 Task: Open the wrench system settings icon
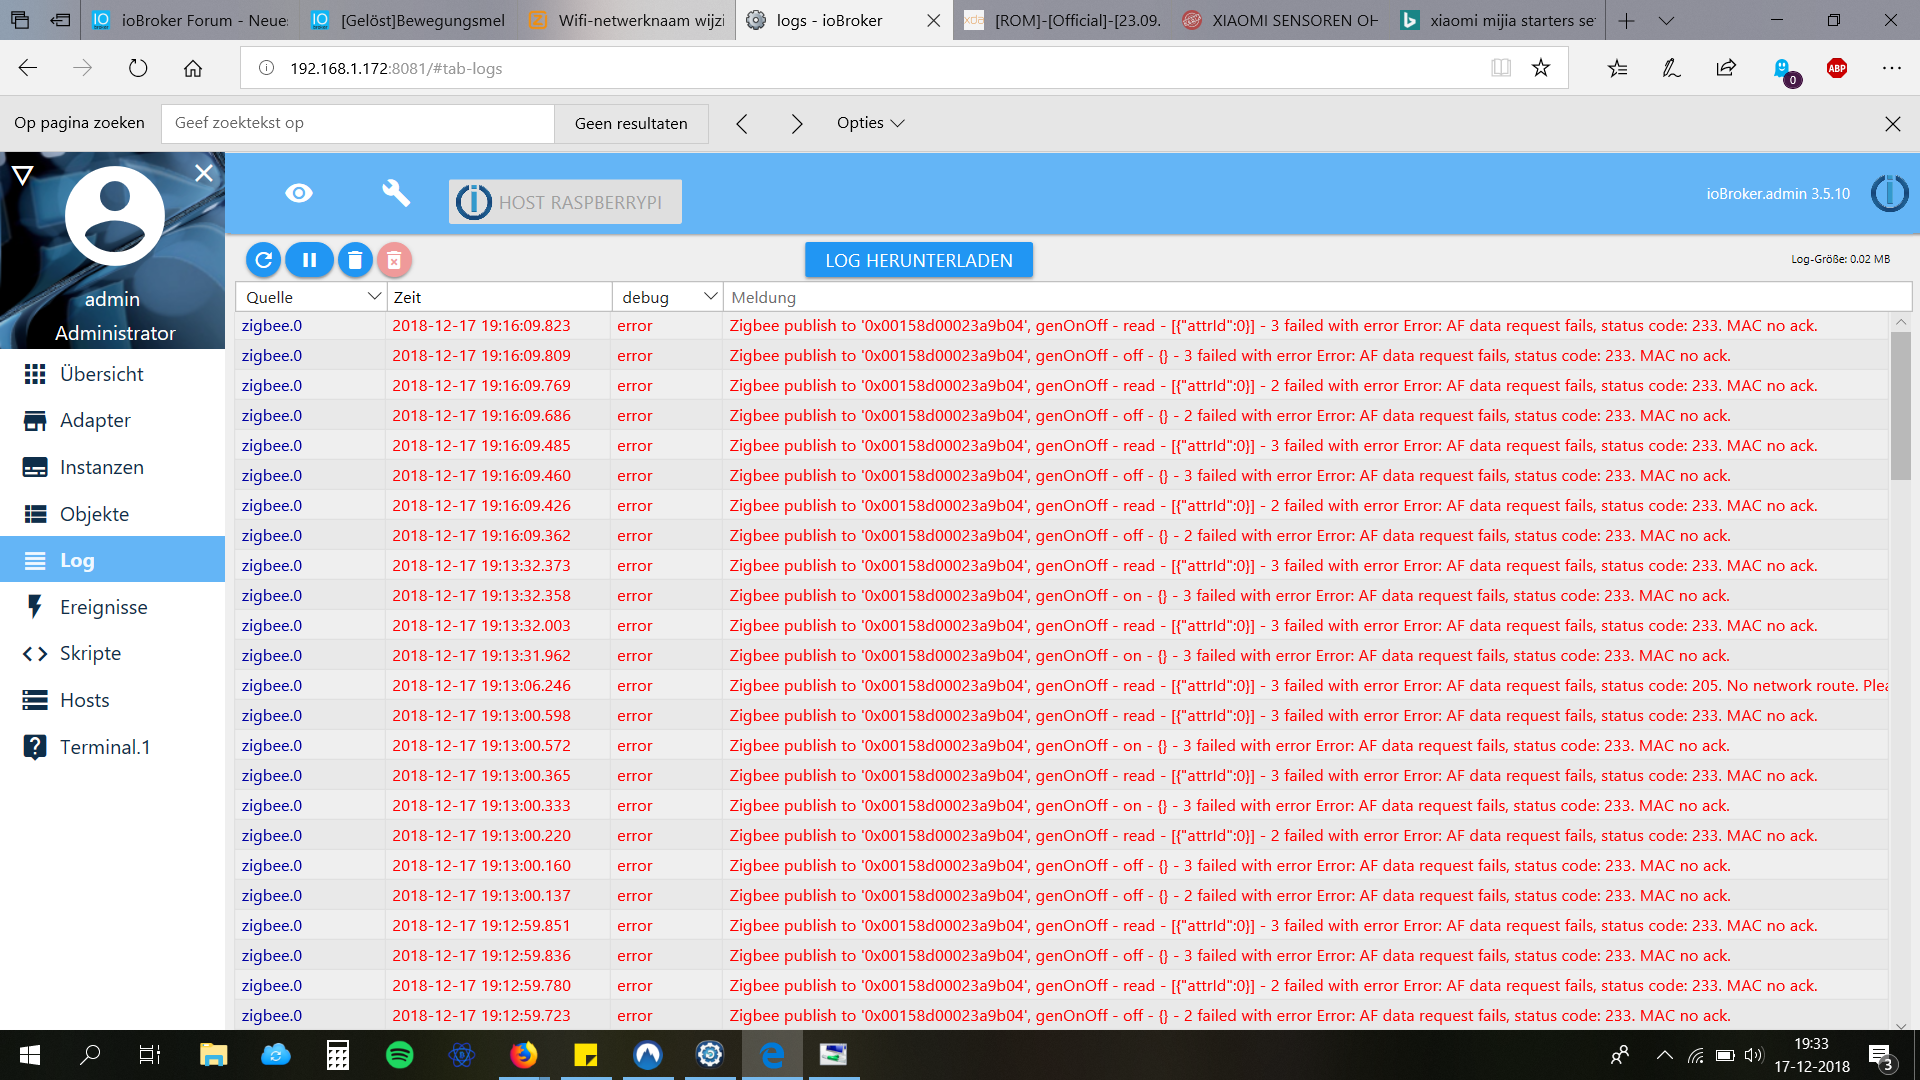point(396,193)
